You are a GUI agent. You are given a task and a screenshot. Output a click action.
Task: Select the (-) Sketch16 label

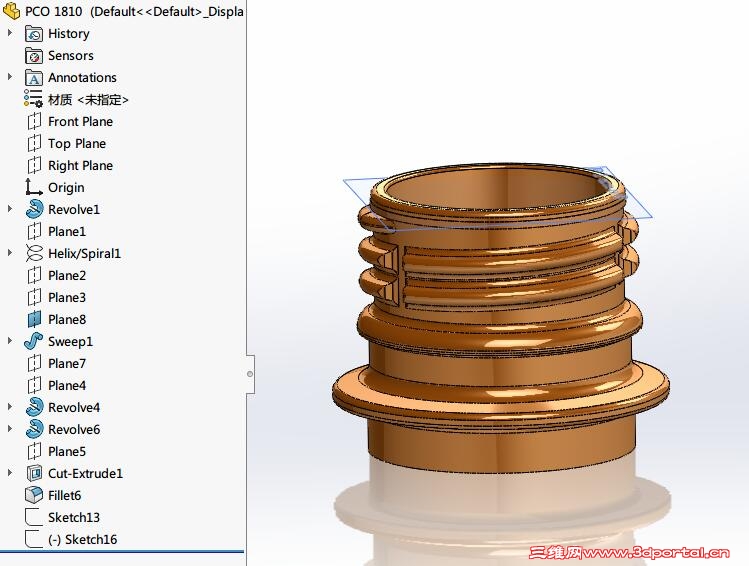82,539
